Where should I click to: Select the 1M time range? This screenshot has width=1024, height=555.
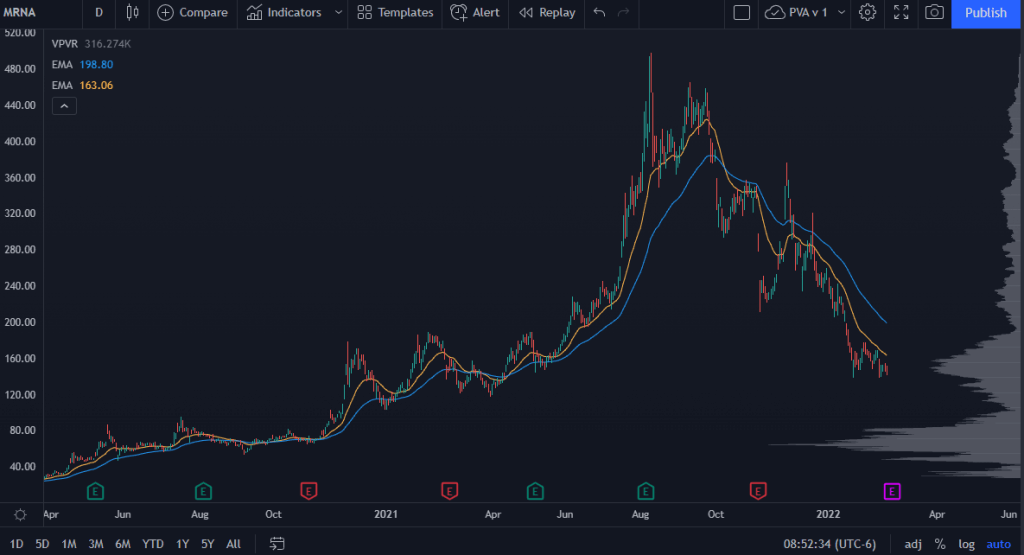69,544
